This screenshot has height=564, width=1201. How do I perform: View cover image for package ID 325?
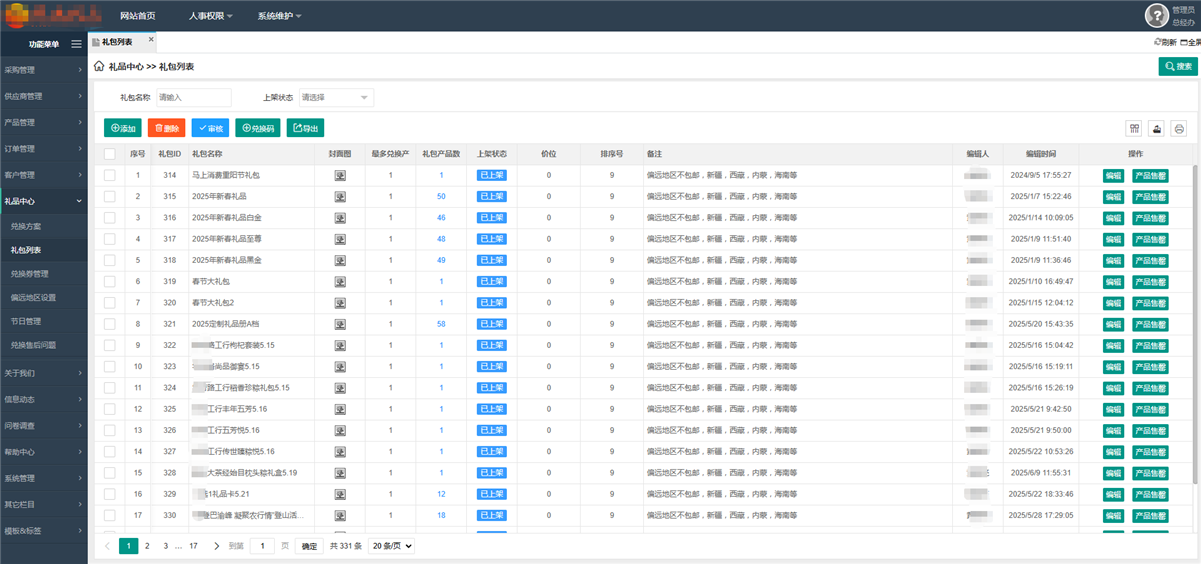click(340, 409)
